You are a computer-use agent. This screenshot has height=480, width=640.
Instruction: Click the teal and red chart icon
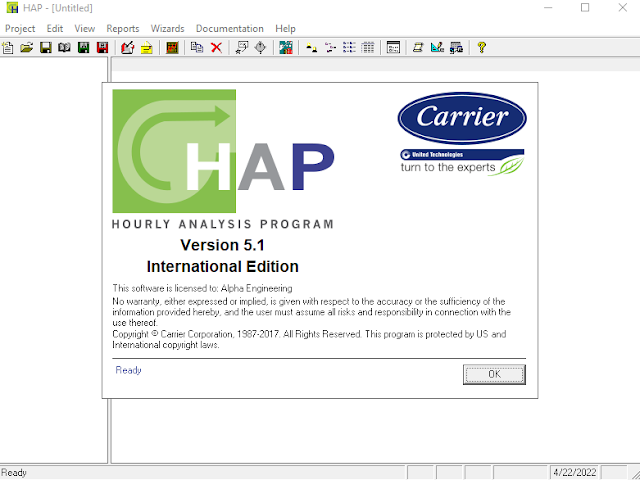pyautogui.click(x=286, y=48)
